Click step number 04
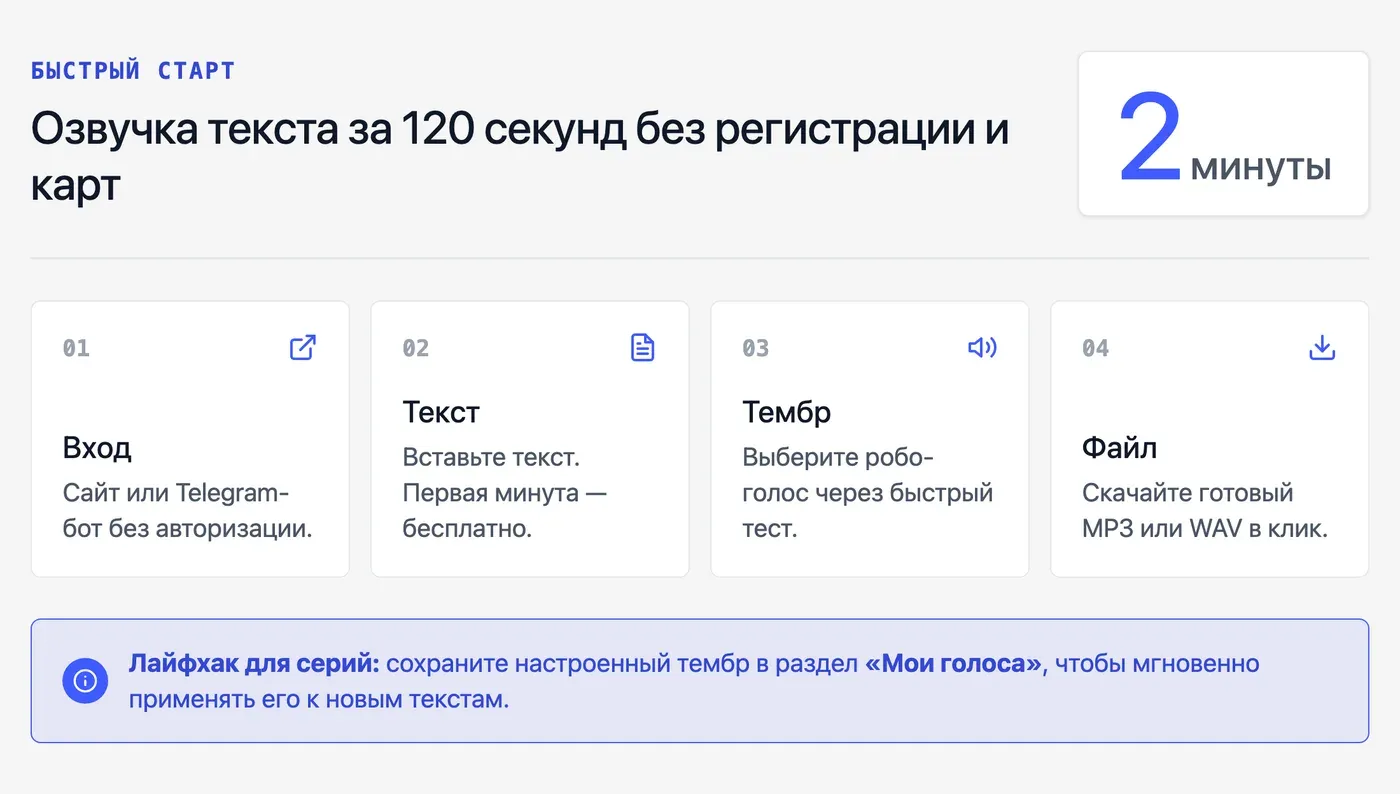 point(1096,348)
